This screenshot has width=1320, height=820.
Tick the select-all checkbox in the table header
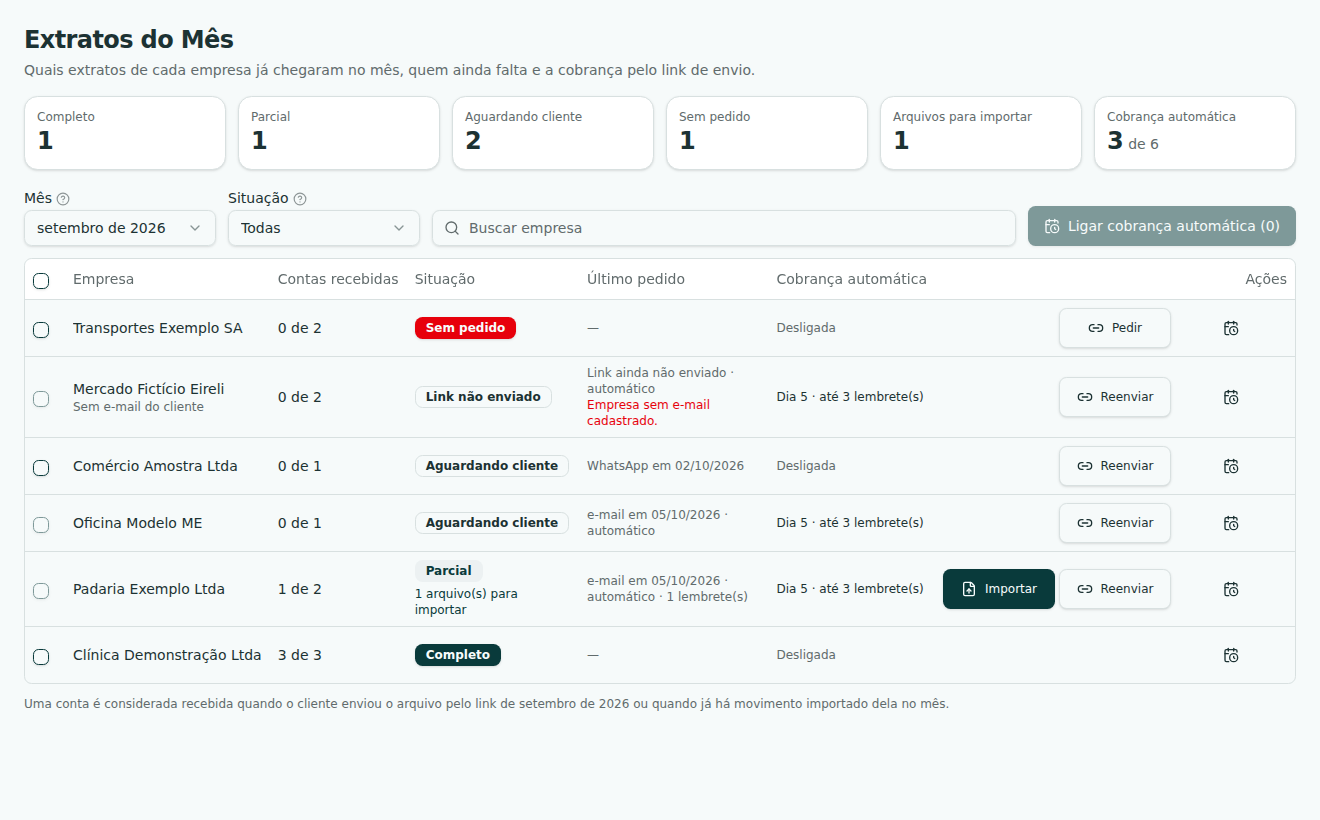(x=41, y=280)
